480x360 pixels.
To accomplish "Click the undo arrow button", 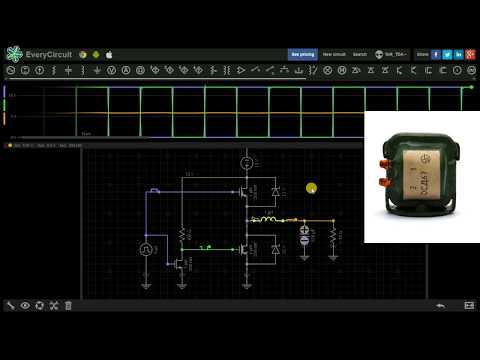I will point(441,305).
